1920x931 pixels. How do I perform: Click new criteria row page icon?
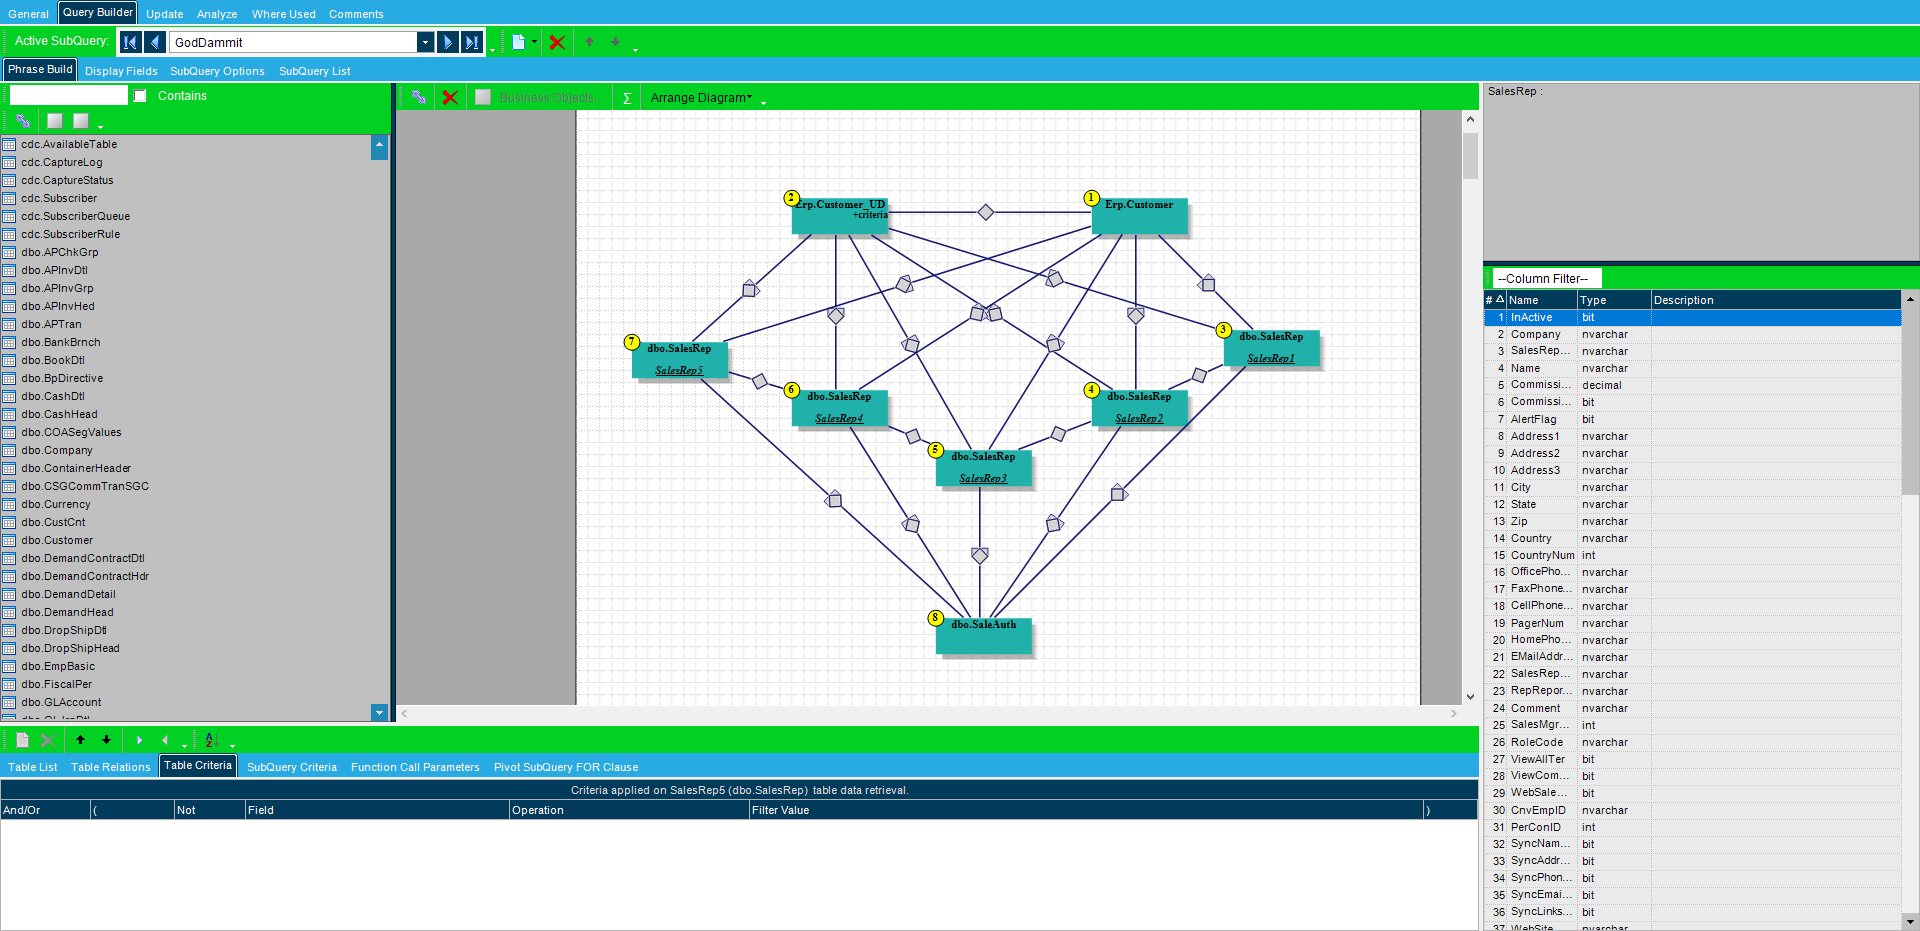coord(22,740)
